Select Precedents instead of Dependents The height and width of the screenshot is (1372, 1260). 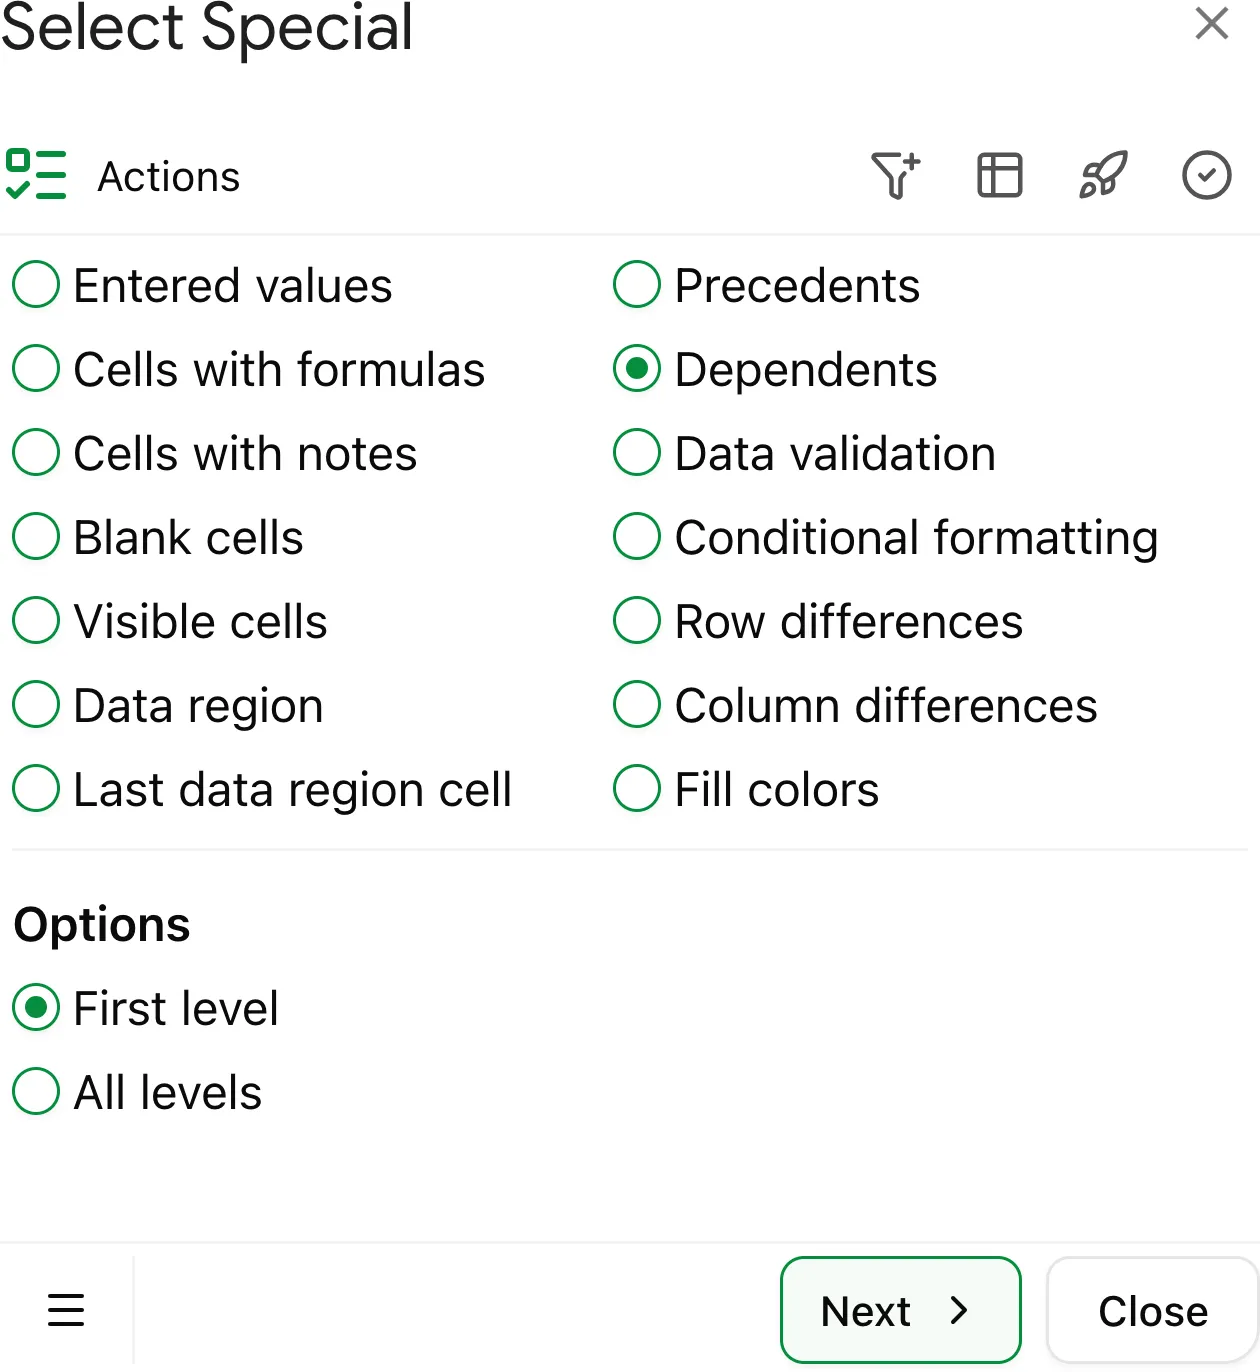(636, 284)
